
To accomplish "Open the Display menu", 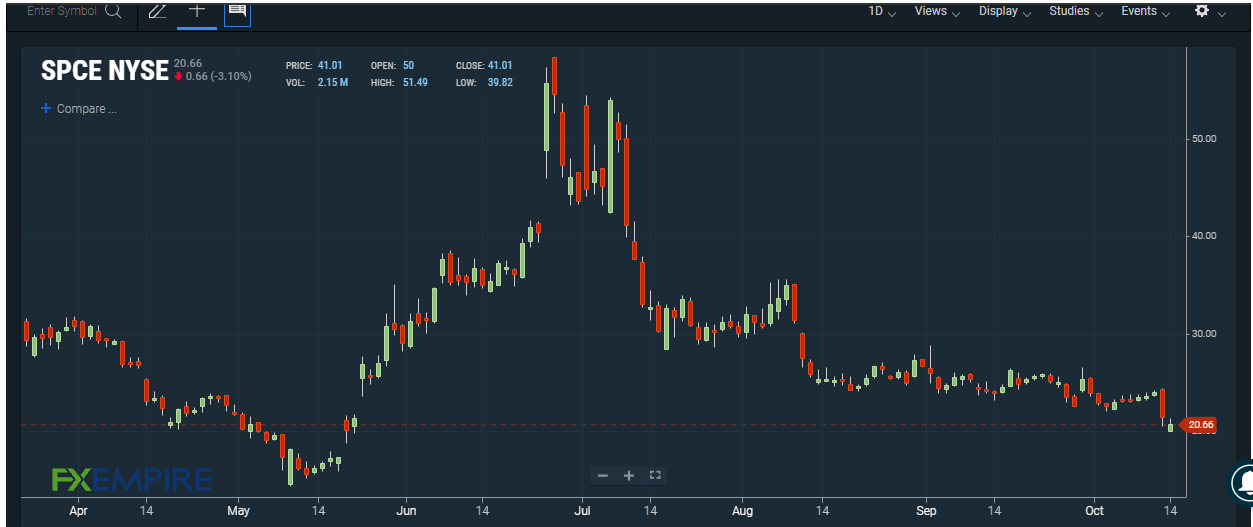I will pyautogui.click(x=1005, y=11).
